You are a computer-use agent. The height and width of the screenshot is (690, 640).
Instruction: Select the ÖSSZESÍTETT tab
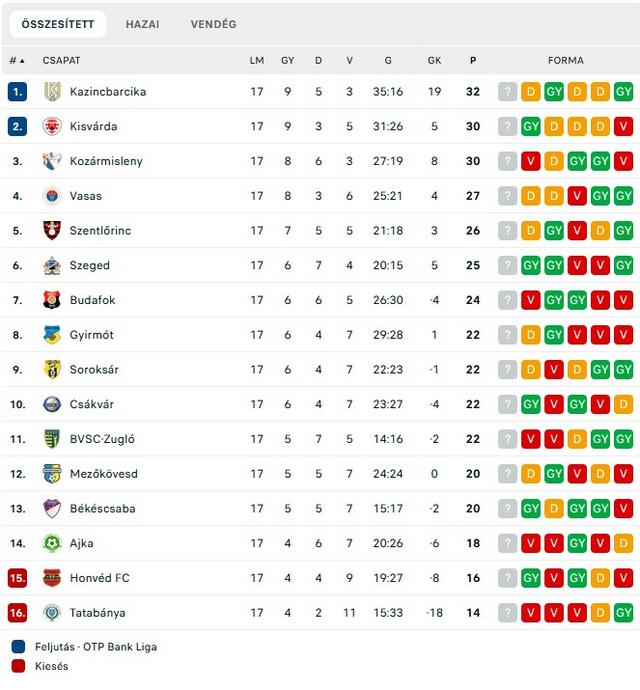pyautogui.click(x=58, y=24)
